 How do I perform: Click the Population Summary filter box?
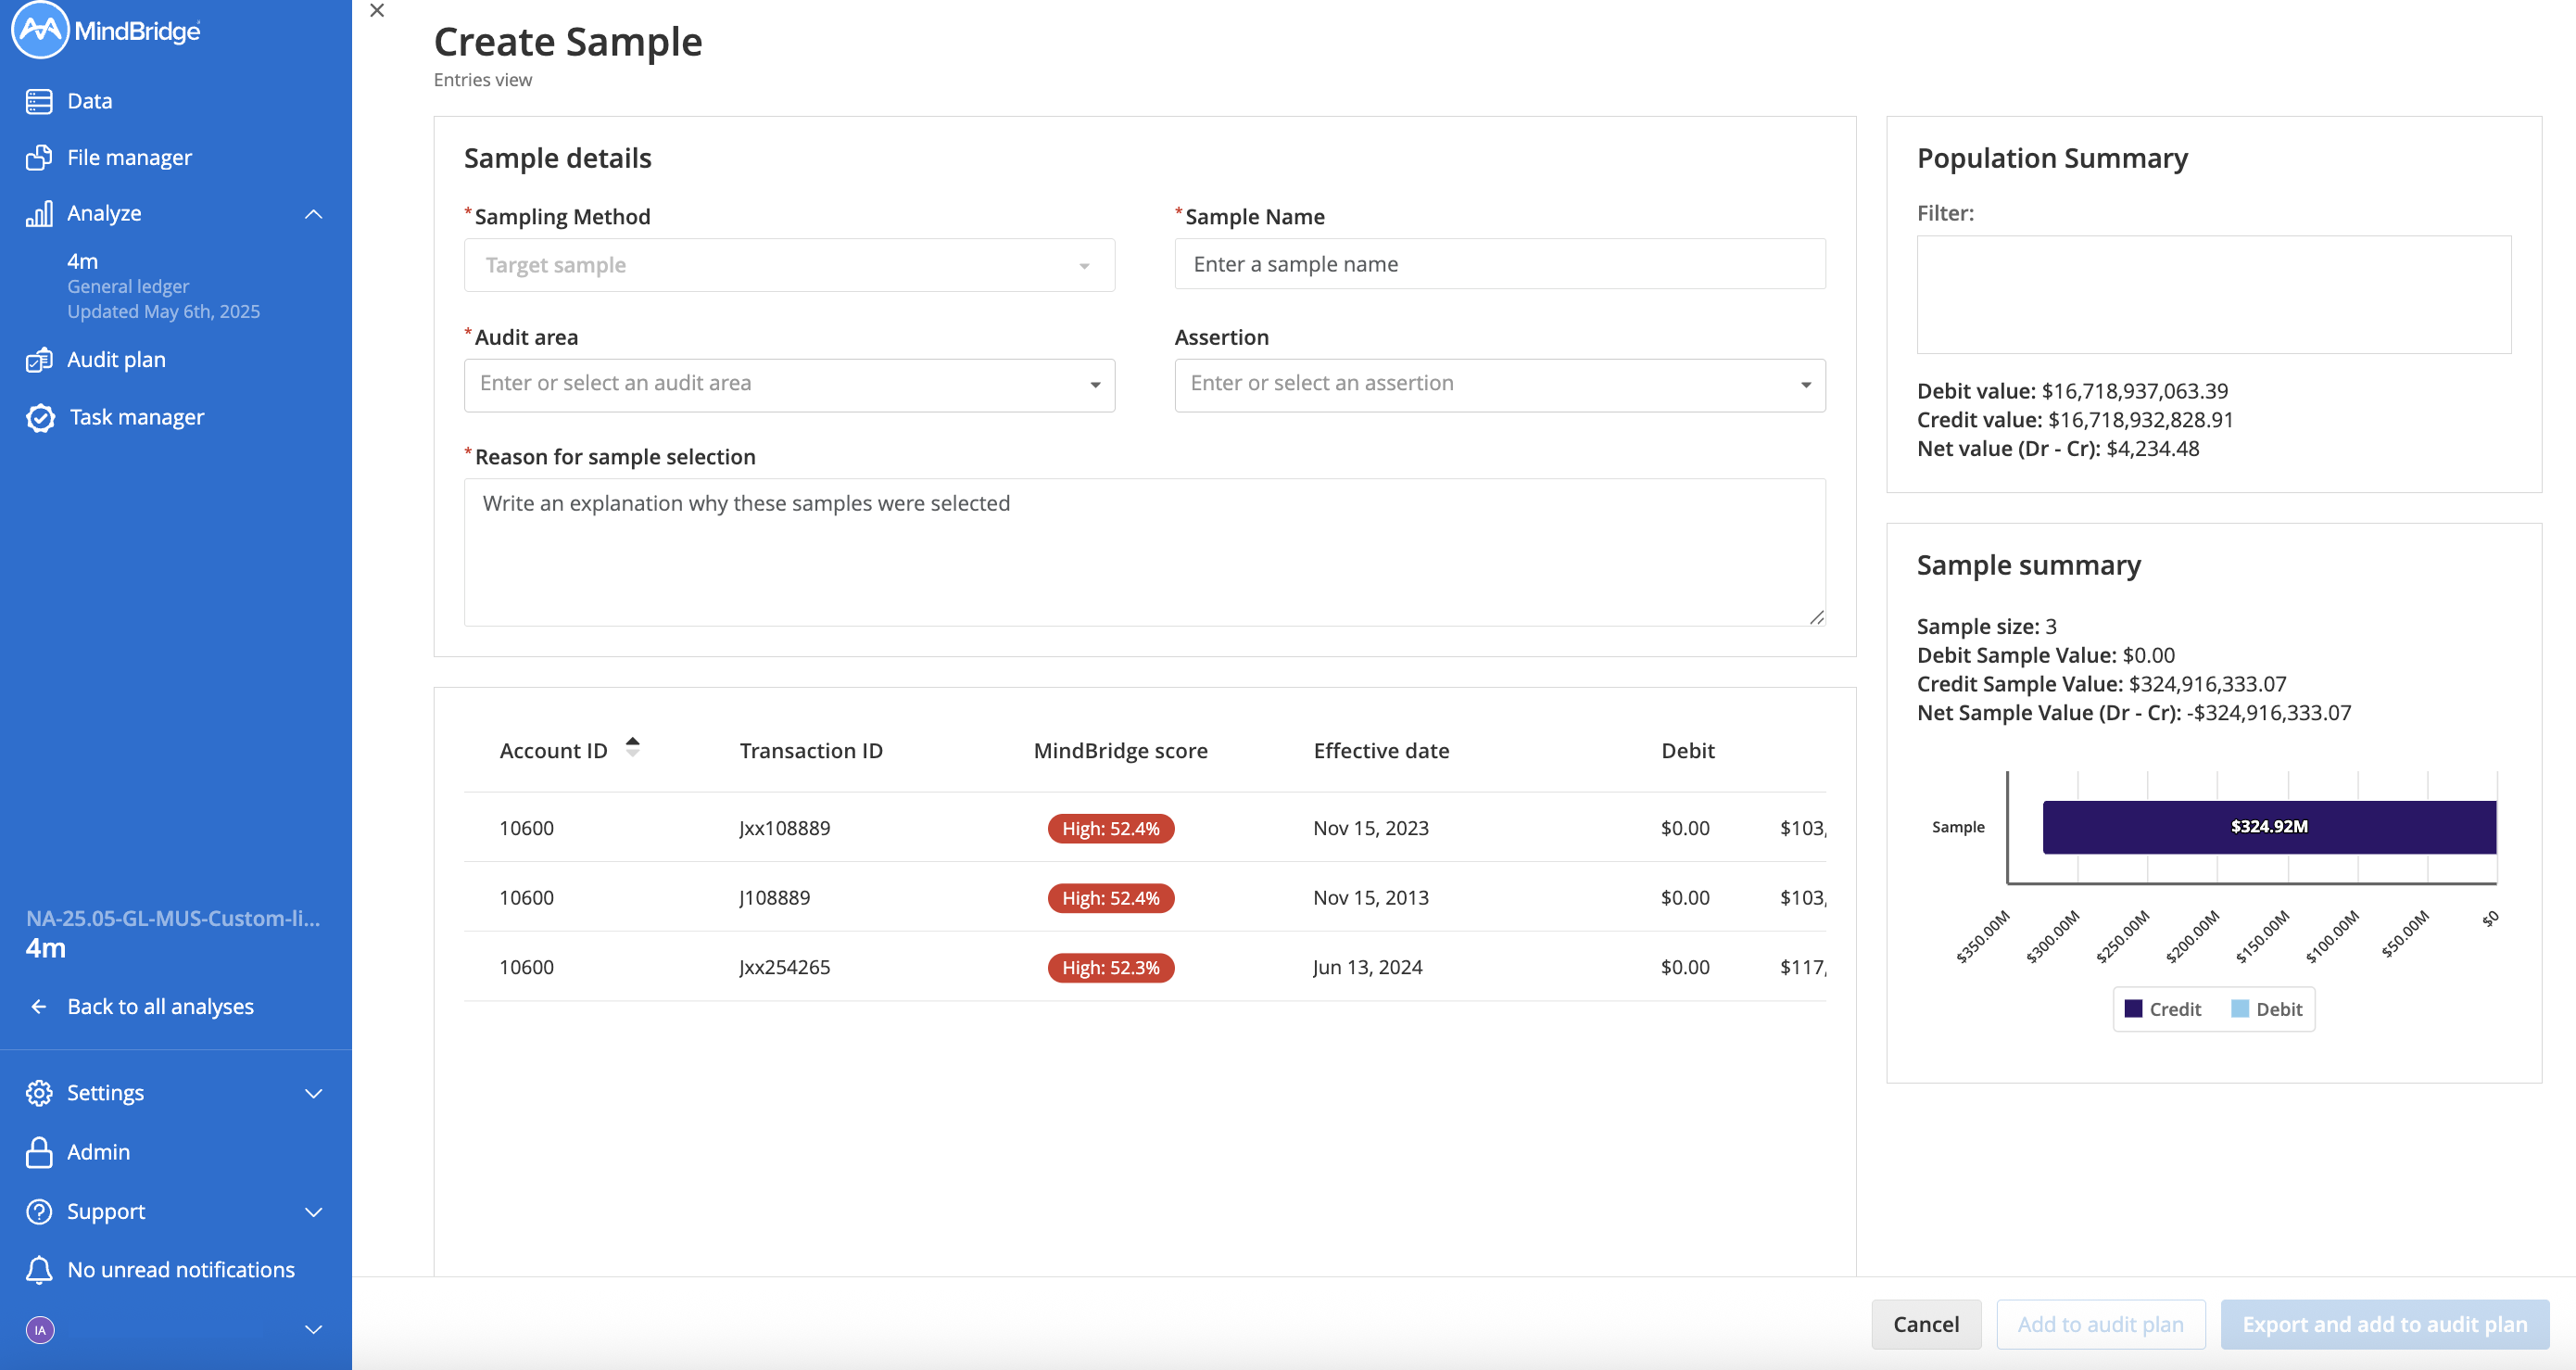click(2213, 294)
